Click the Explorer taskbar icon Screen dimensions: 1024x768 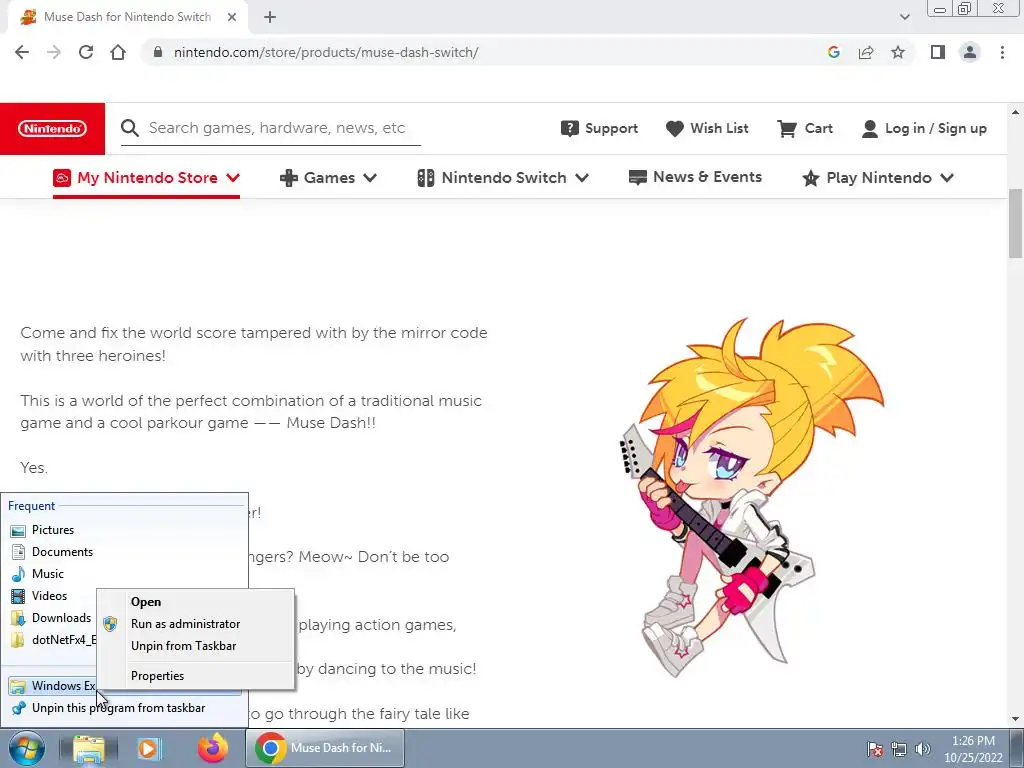(88, 748)
